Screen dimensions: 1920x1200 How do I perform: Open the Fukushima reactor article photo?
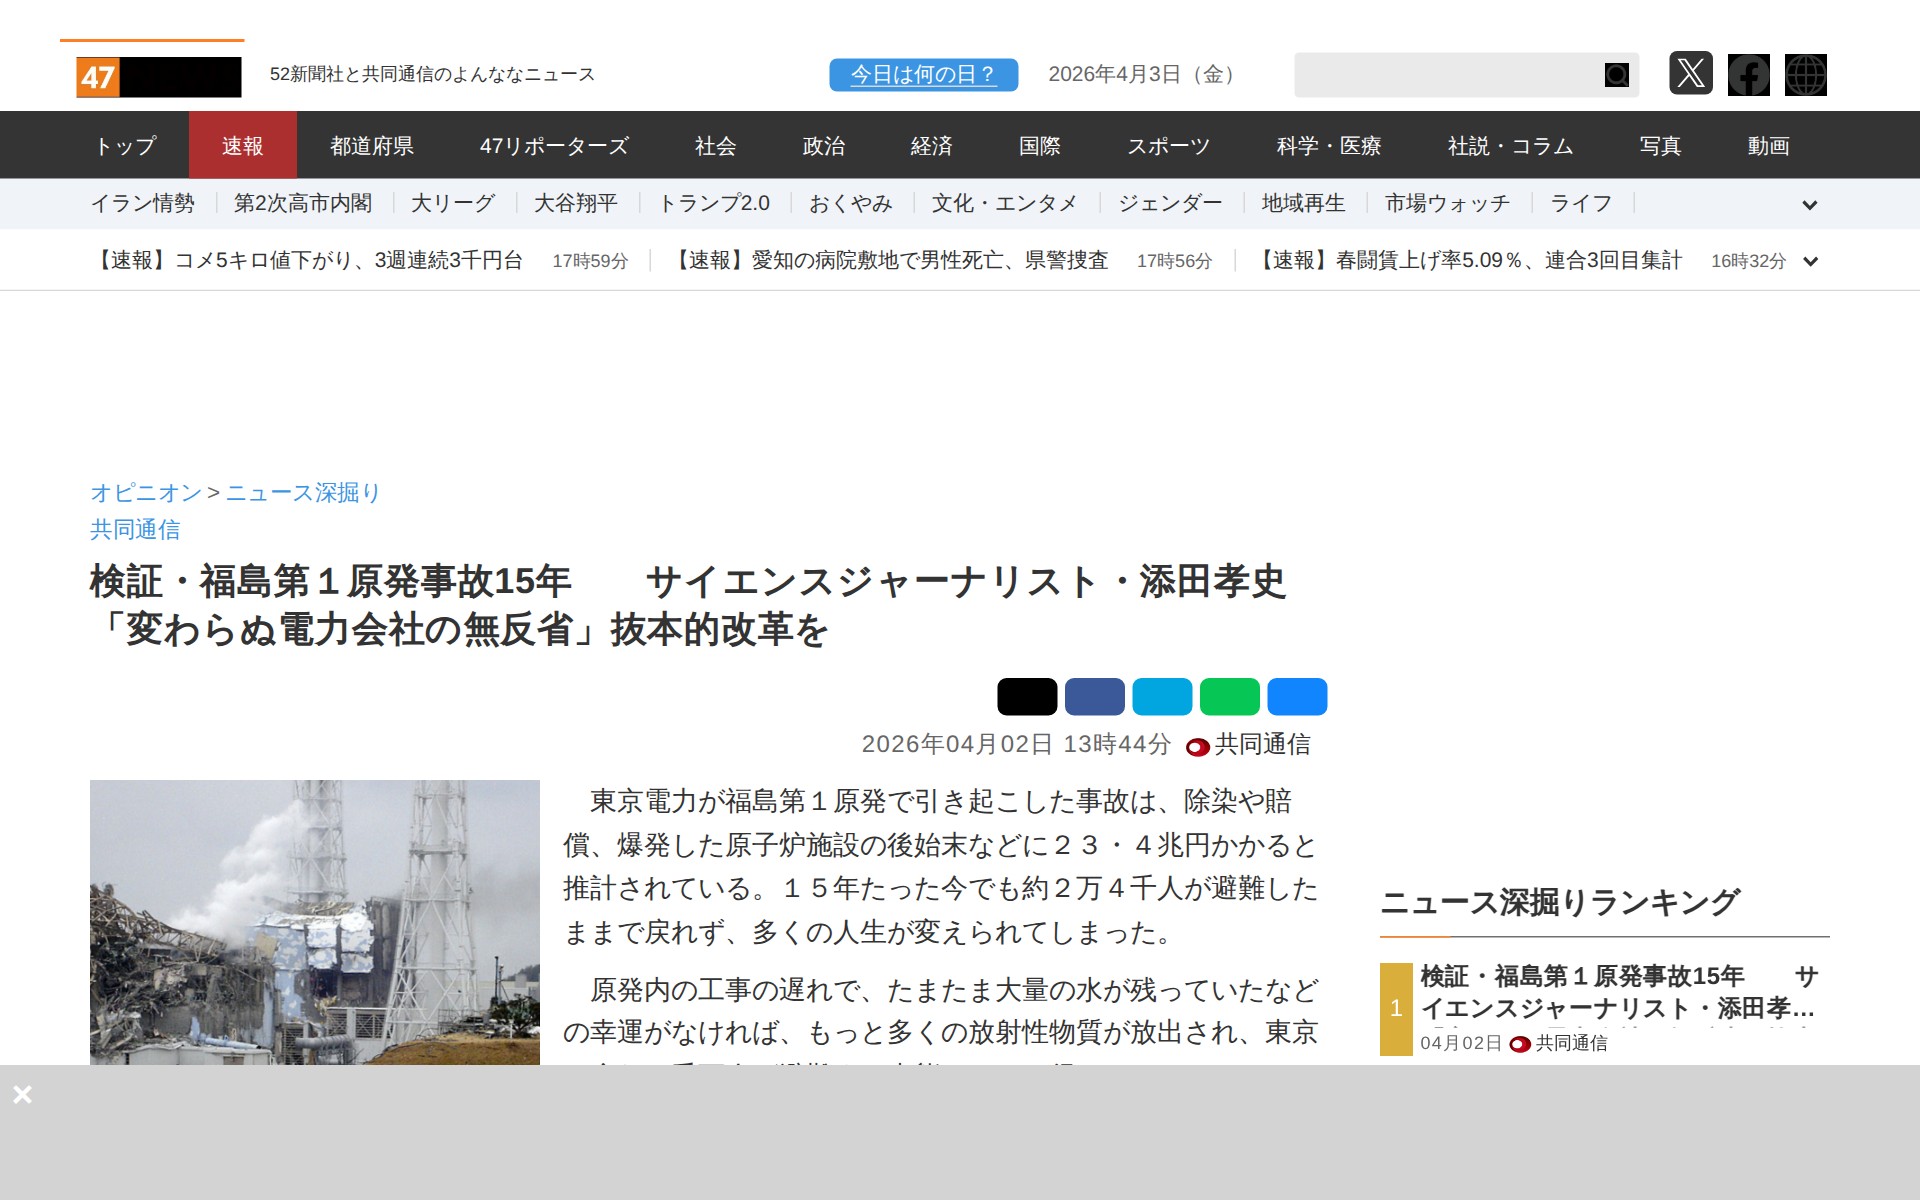[314, 922]
